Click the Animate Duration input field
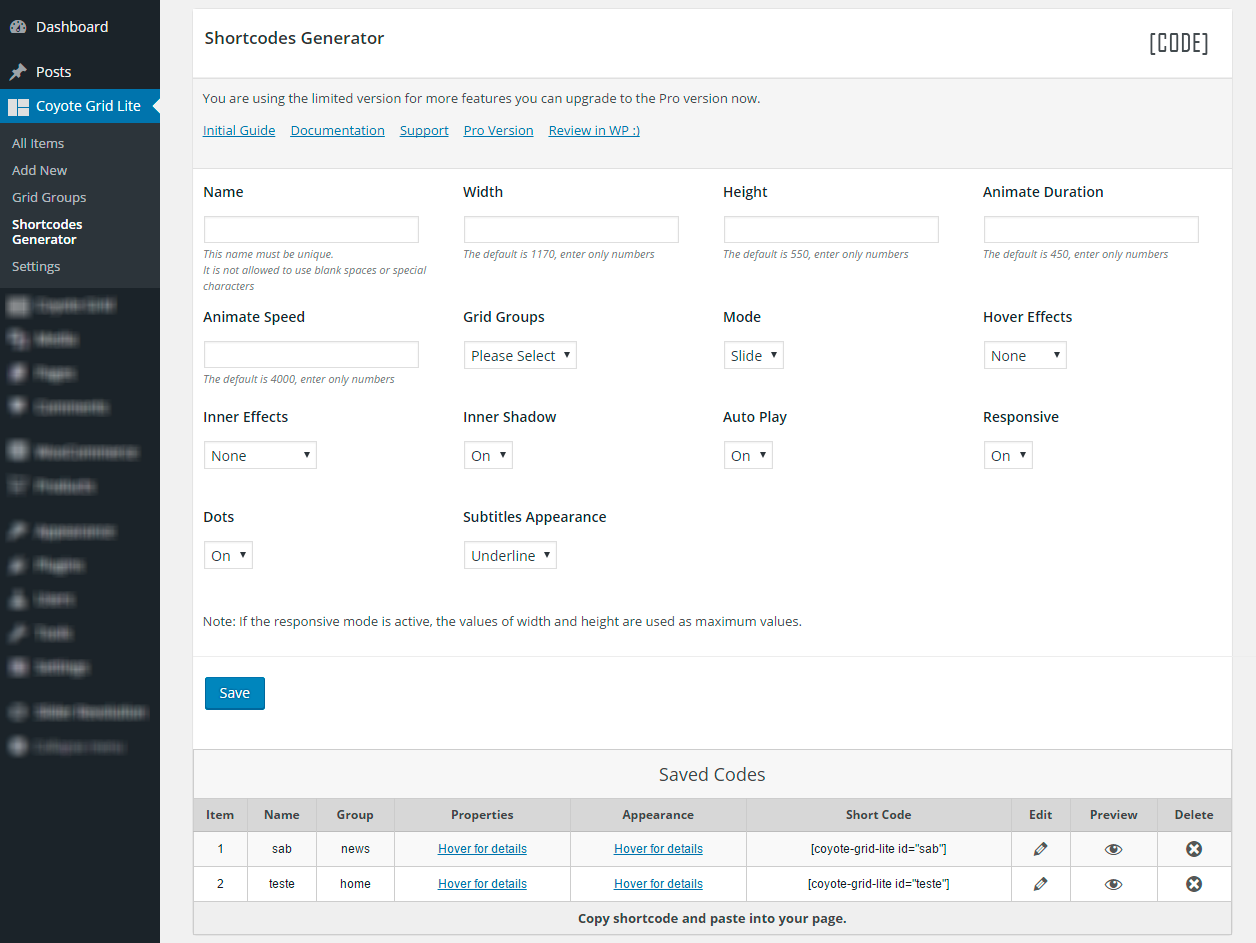 point(1091,230)
